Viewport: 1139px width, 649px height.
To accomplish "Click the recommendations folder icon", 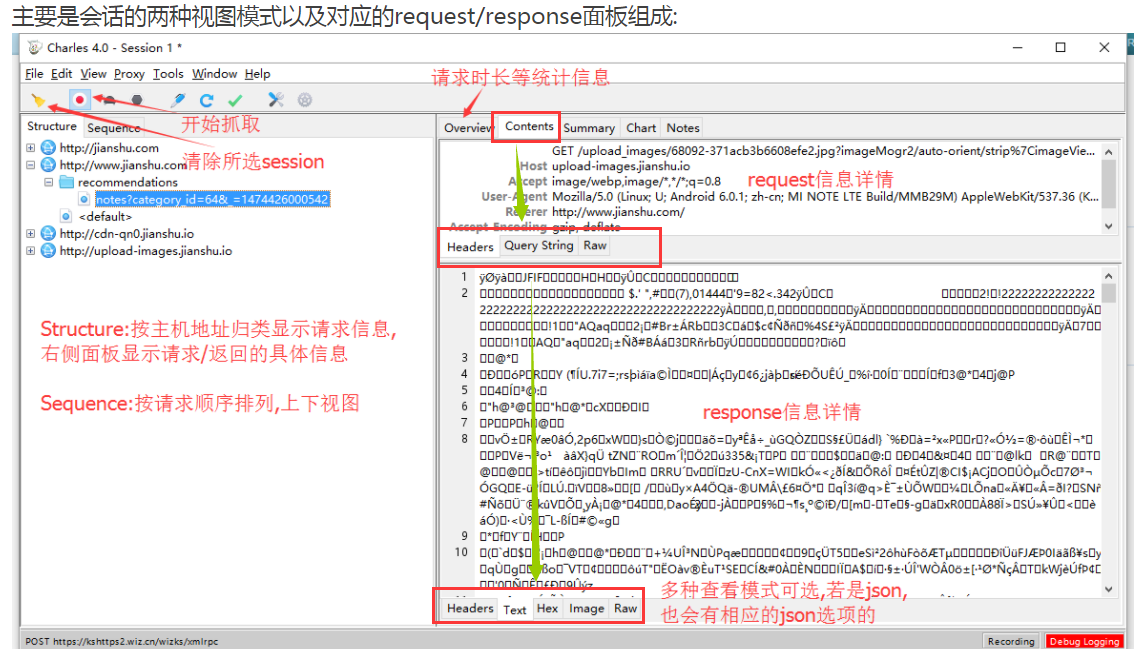I will click(x=66, y=182).
